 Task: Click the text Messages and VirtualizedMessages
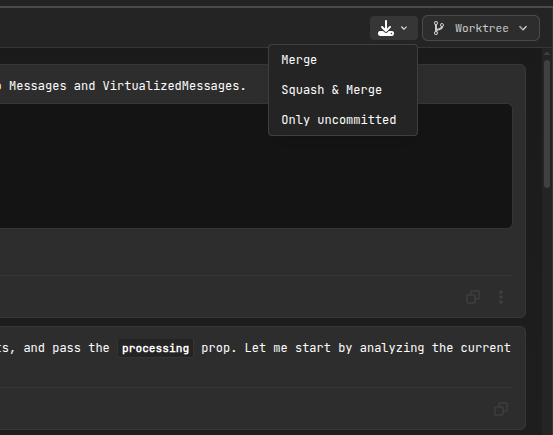point(127,86)
